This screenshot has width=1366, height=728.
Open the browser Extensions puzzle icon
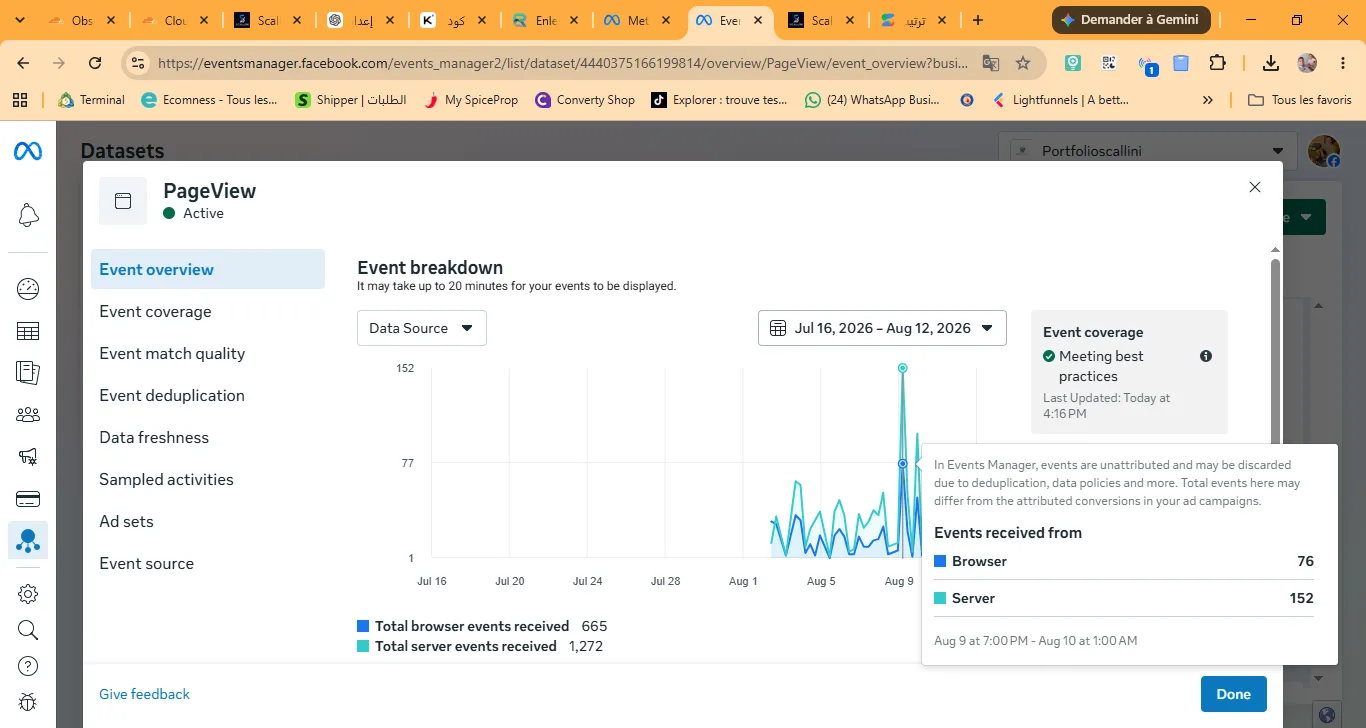(x=1217, y=63)
